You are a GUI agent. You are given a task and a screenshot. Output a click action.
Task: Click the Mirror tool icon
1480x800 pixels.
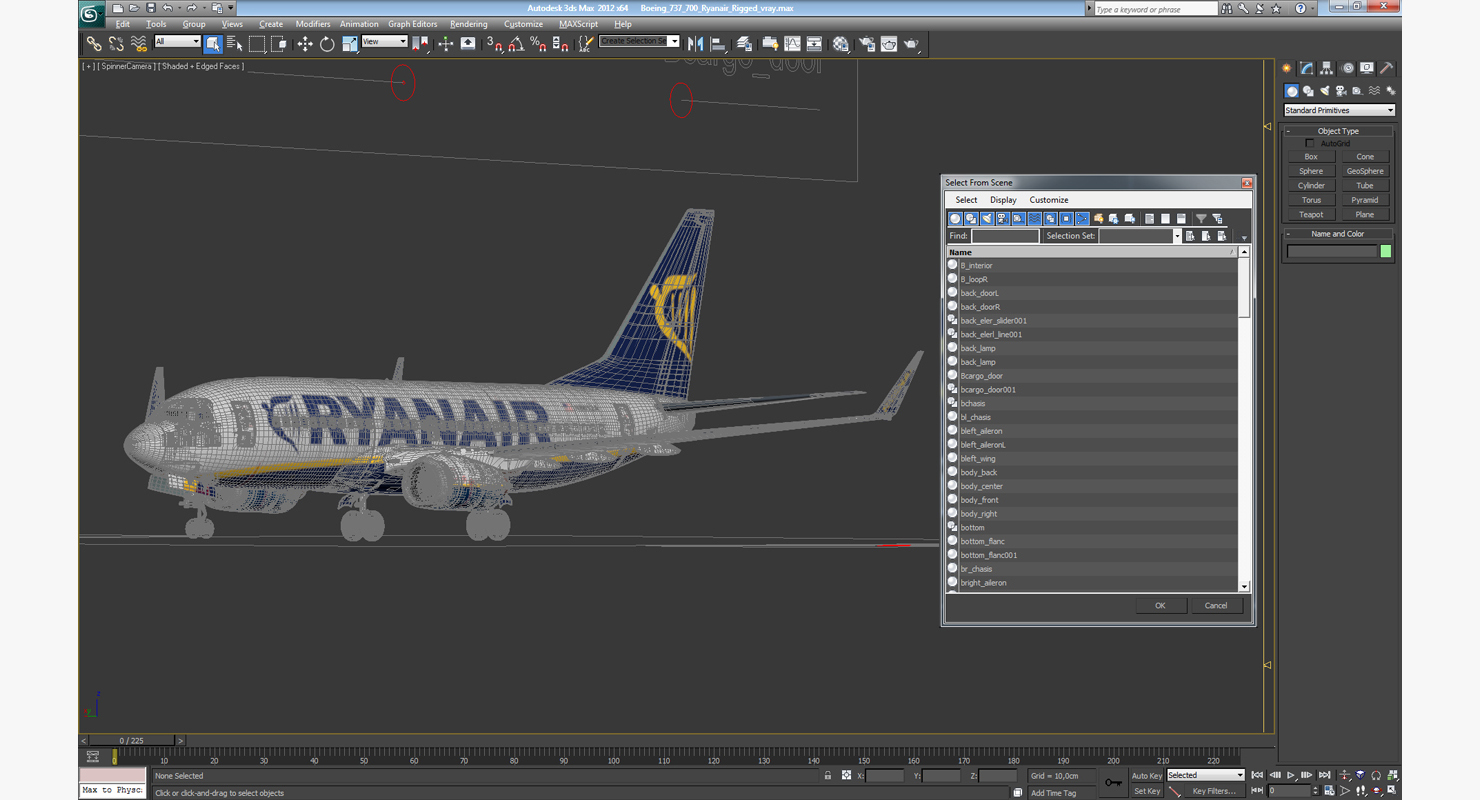[x=695, y=44]
